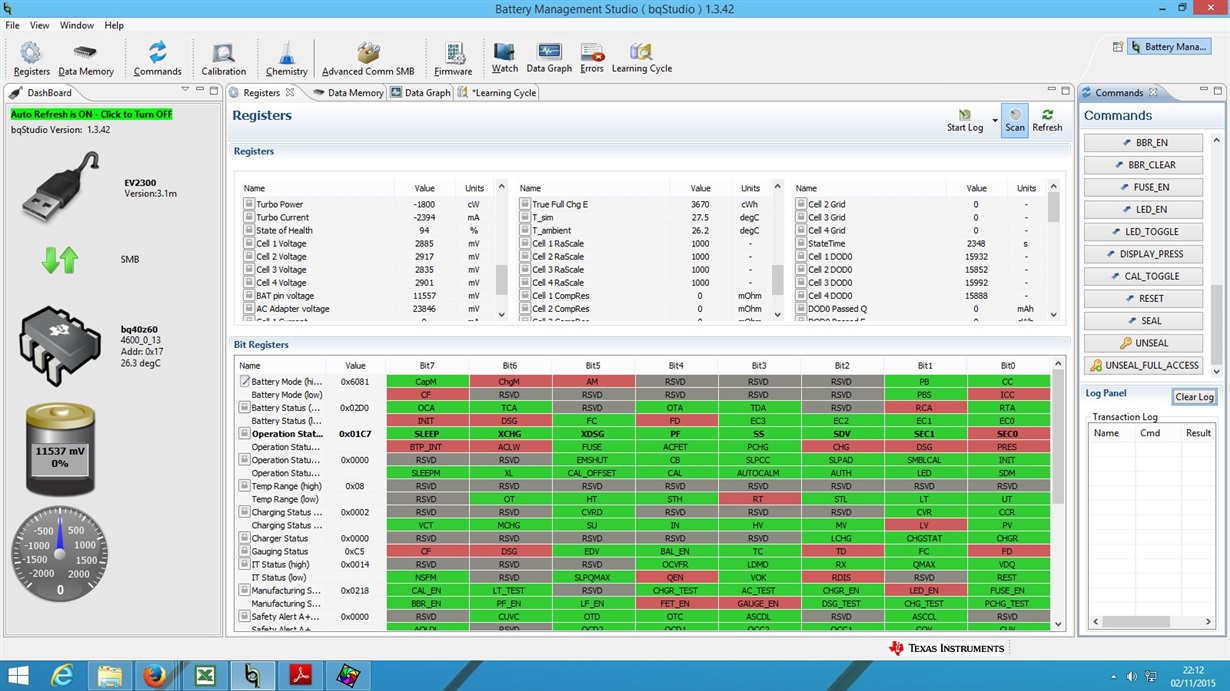The image size is (1230, 691).
Task: Click down arrow of Commands list scrollbar
Action: (1217, 370)
